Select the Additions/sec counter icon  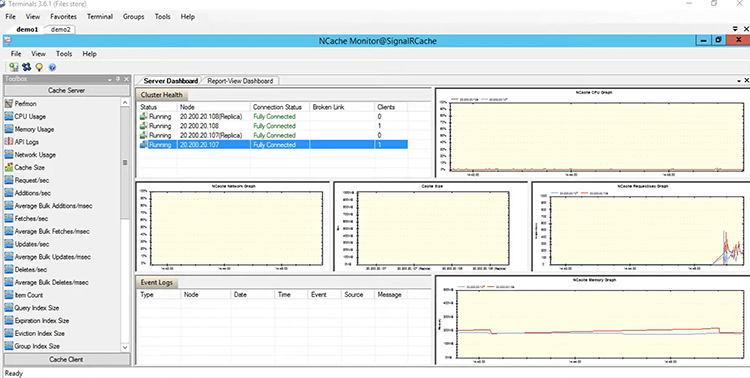(9, 193)
